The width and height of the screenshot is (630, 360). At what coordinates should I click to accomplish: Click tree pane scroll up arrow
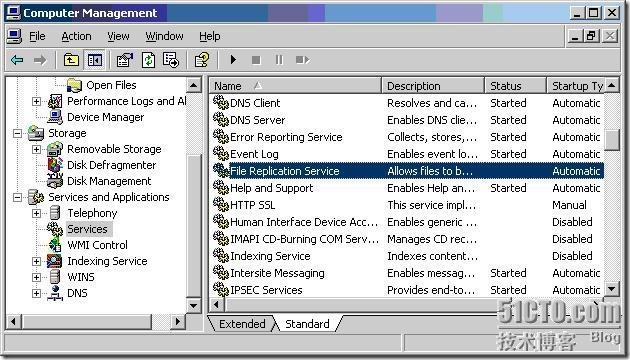point(194,85)
